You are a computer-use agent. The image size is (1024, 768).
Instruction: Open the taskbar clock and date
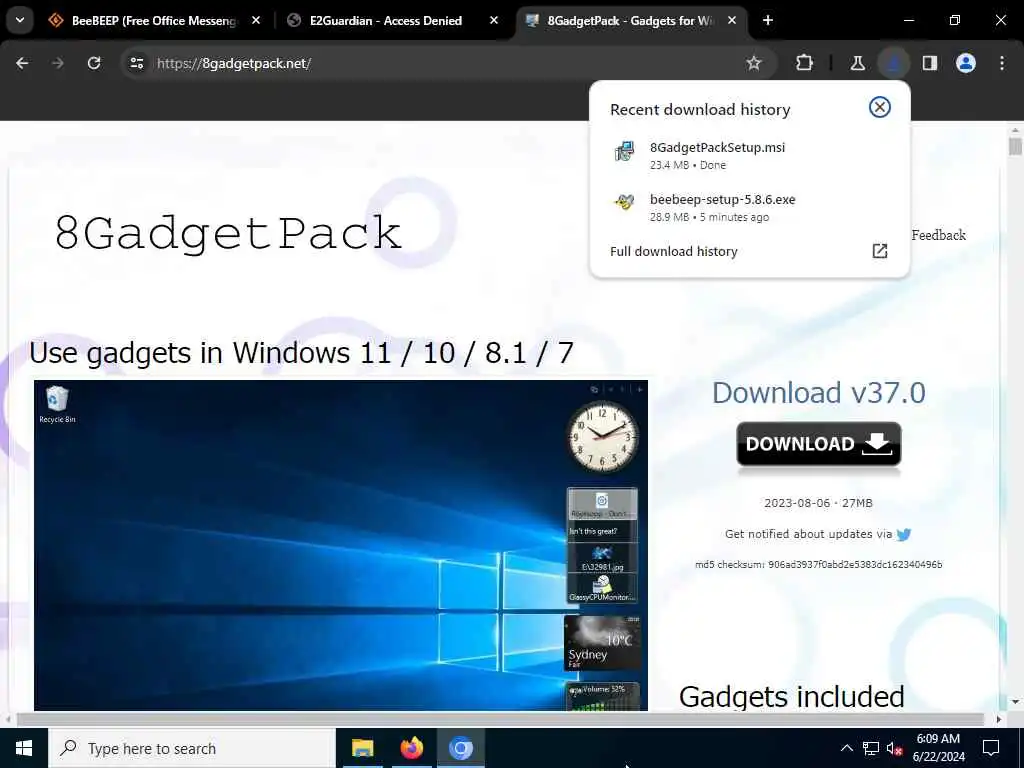tap(938, 748)
